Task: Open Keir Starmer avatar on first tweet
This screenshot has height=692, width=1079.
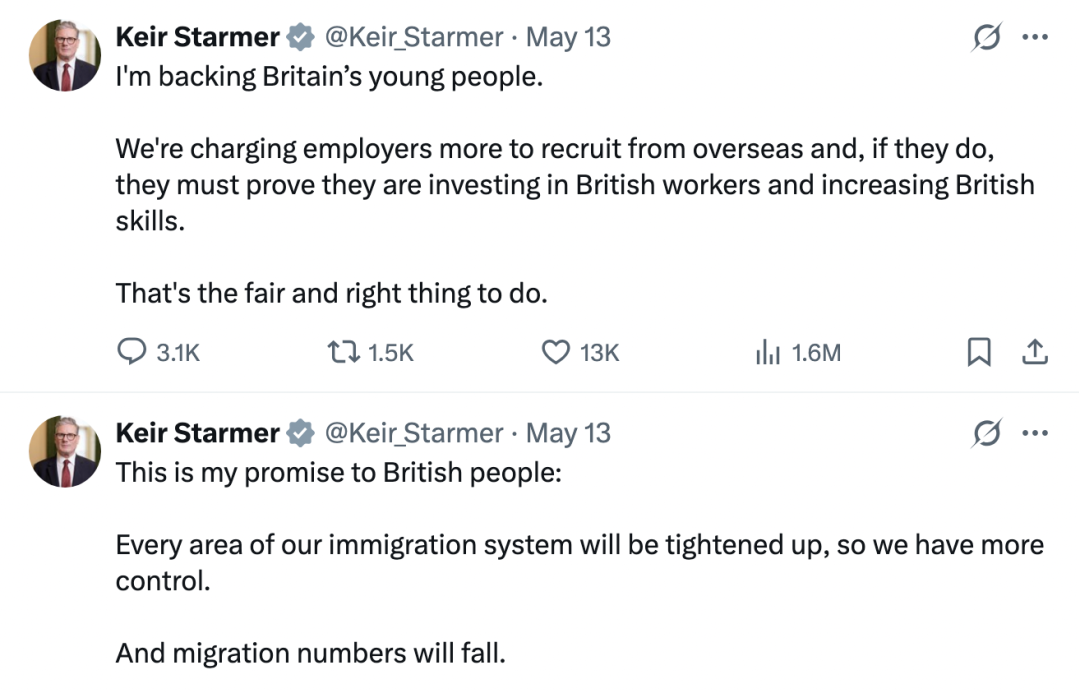Action: 65,55
